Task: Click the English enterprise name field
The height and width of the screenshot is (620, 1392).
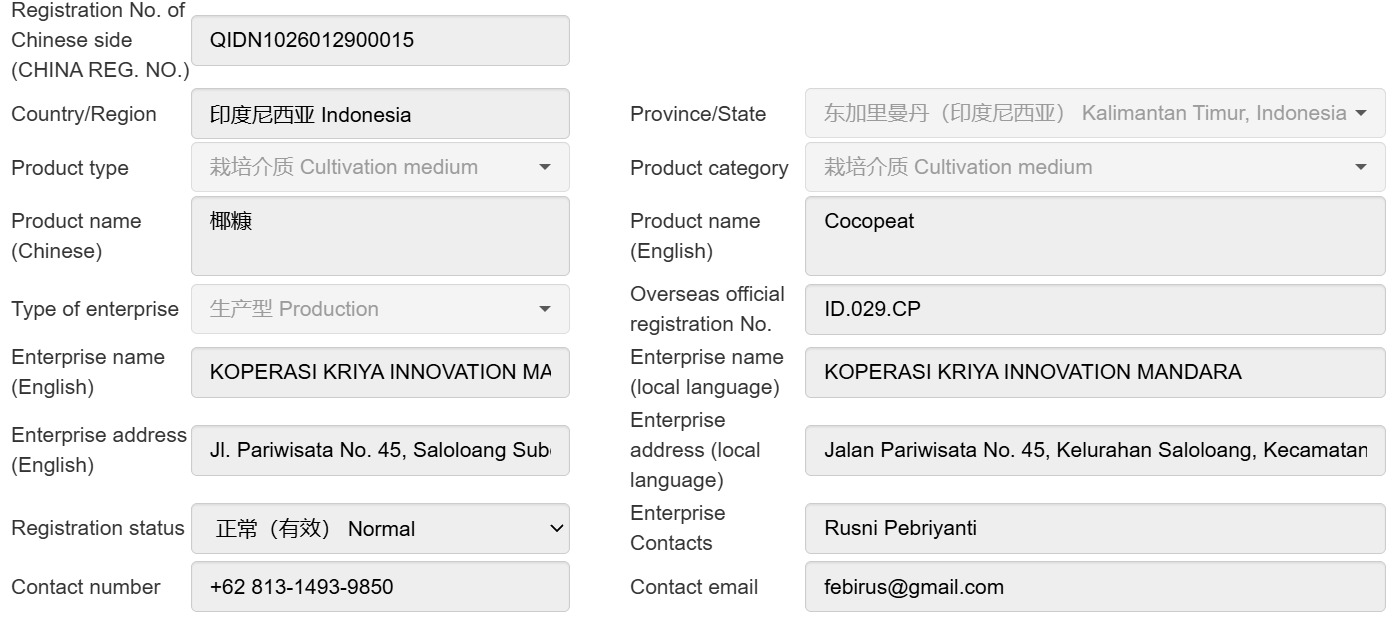Action: (380, 372)
